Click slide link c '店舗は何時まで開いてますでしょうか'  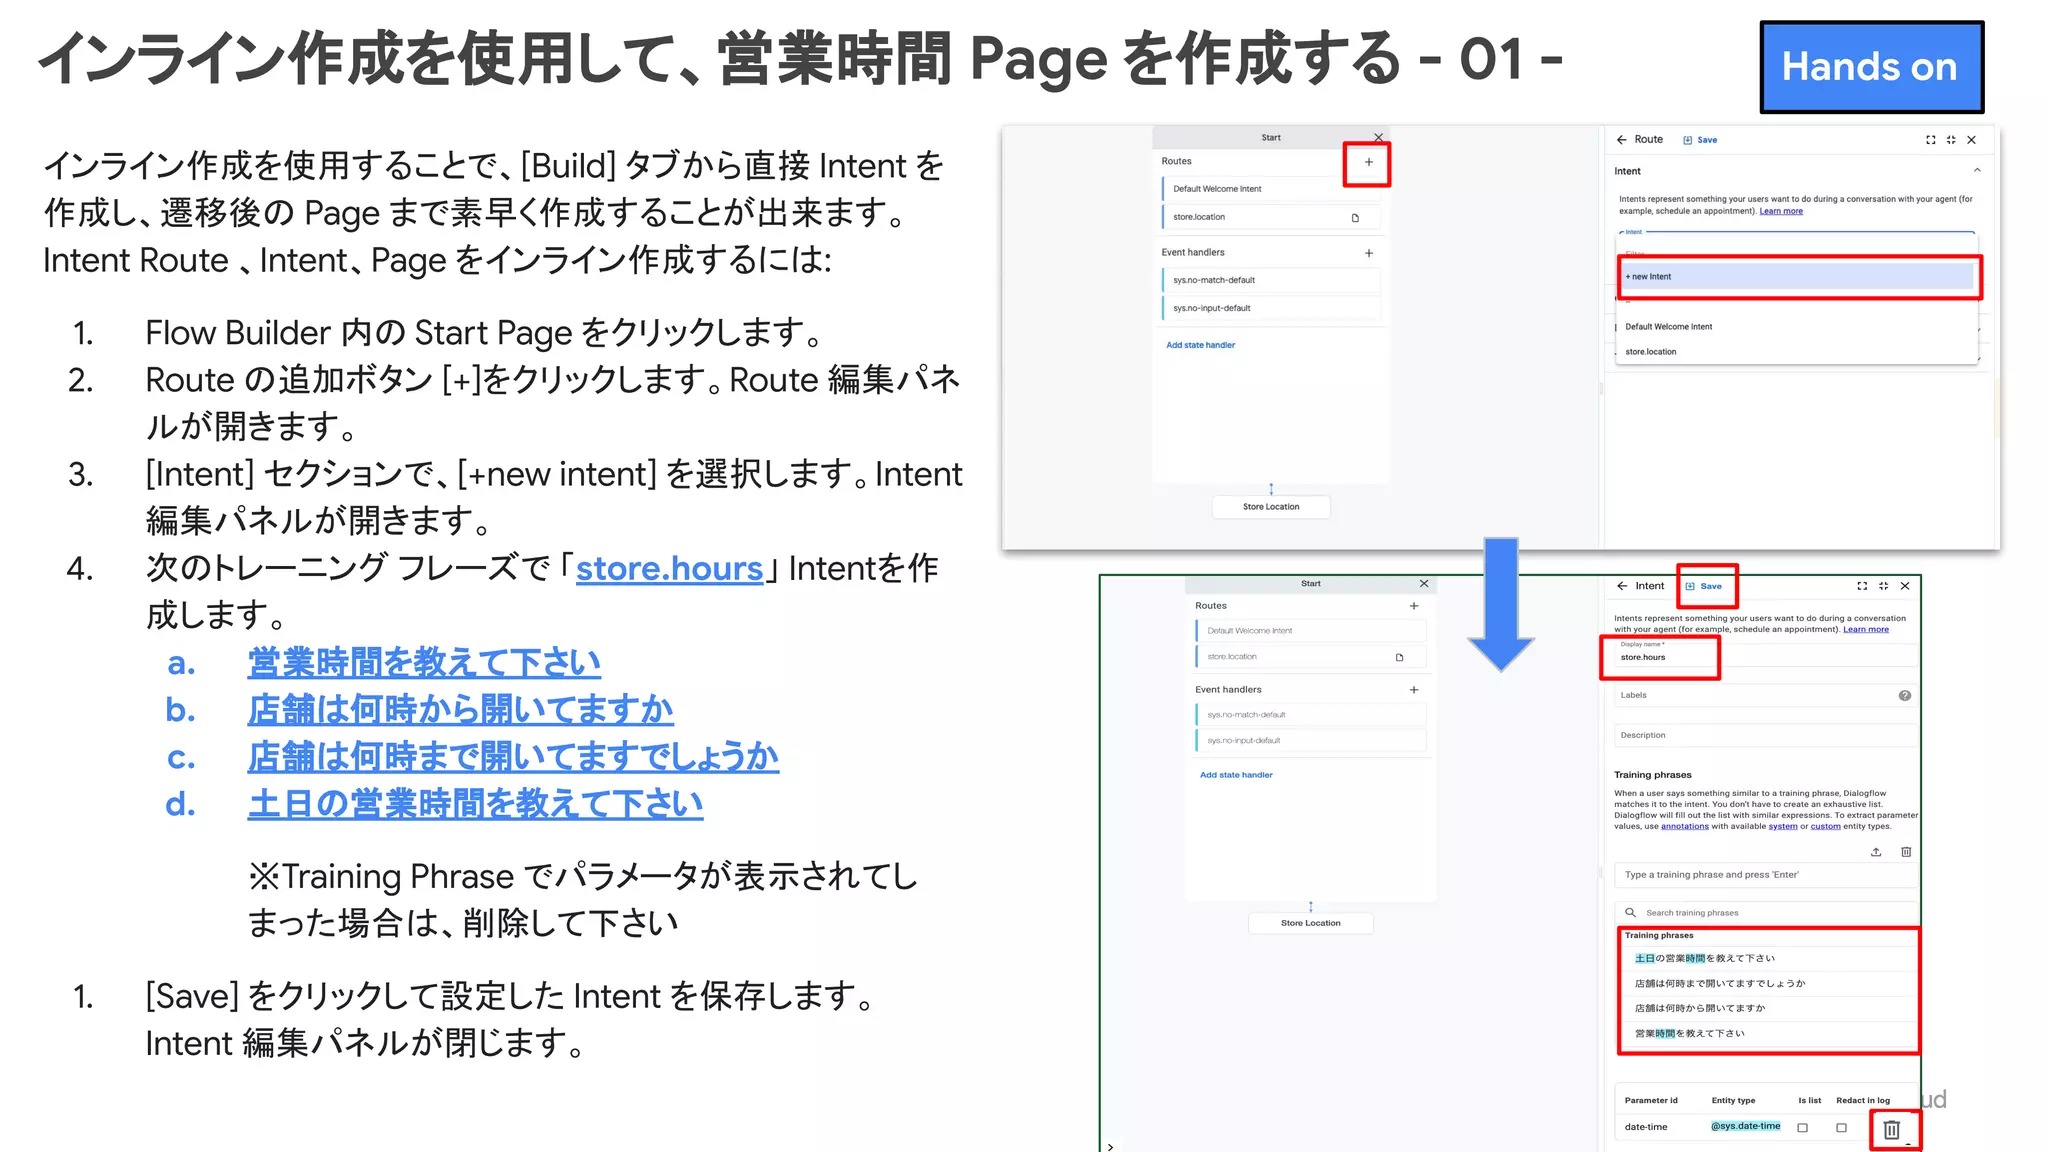coord(513,757)
